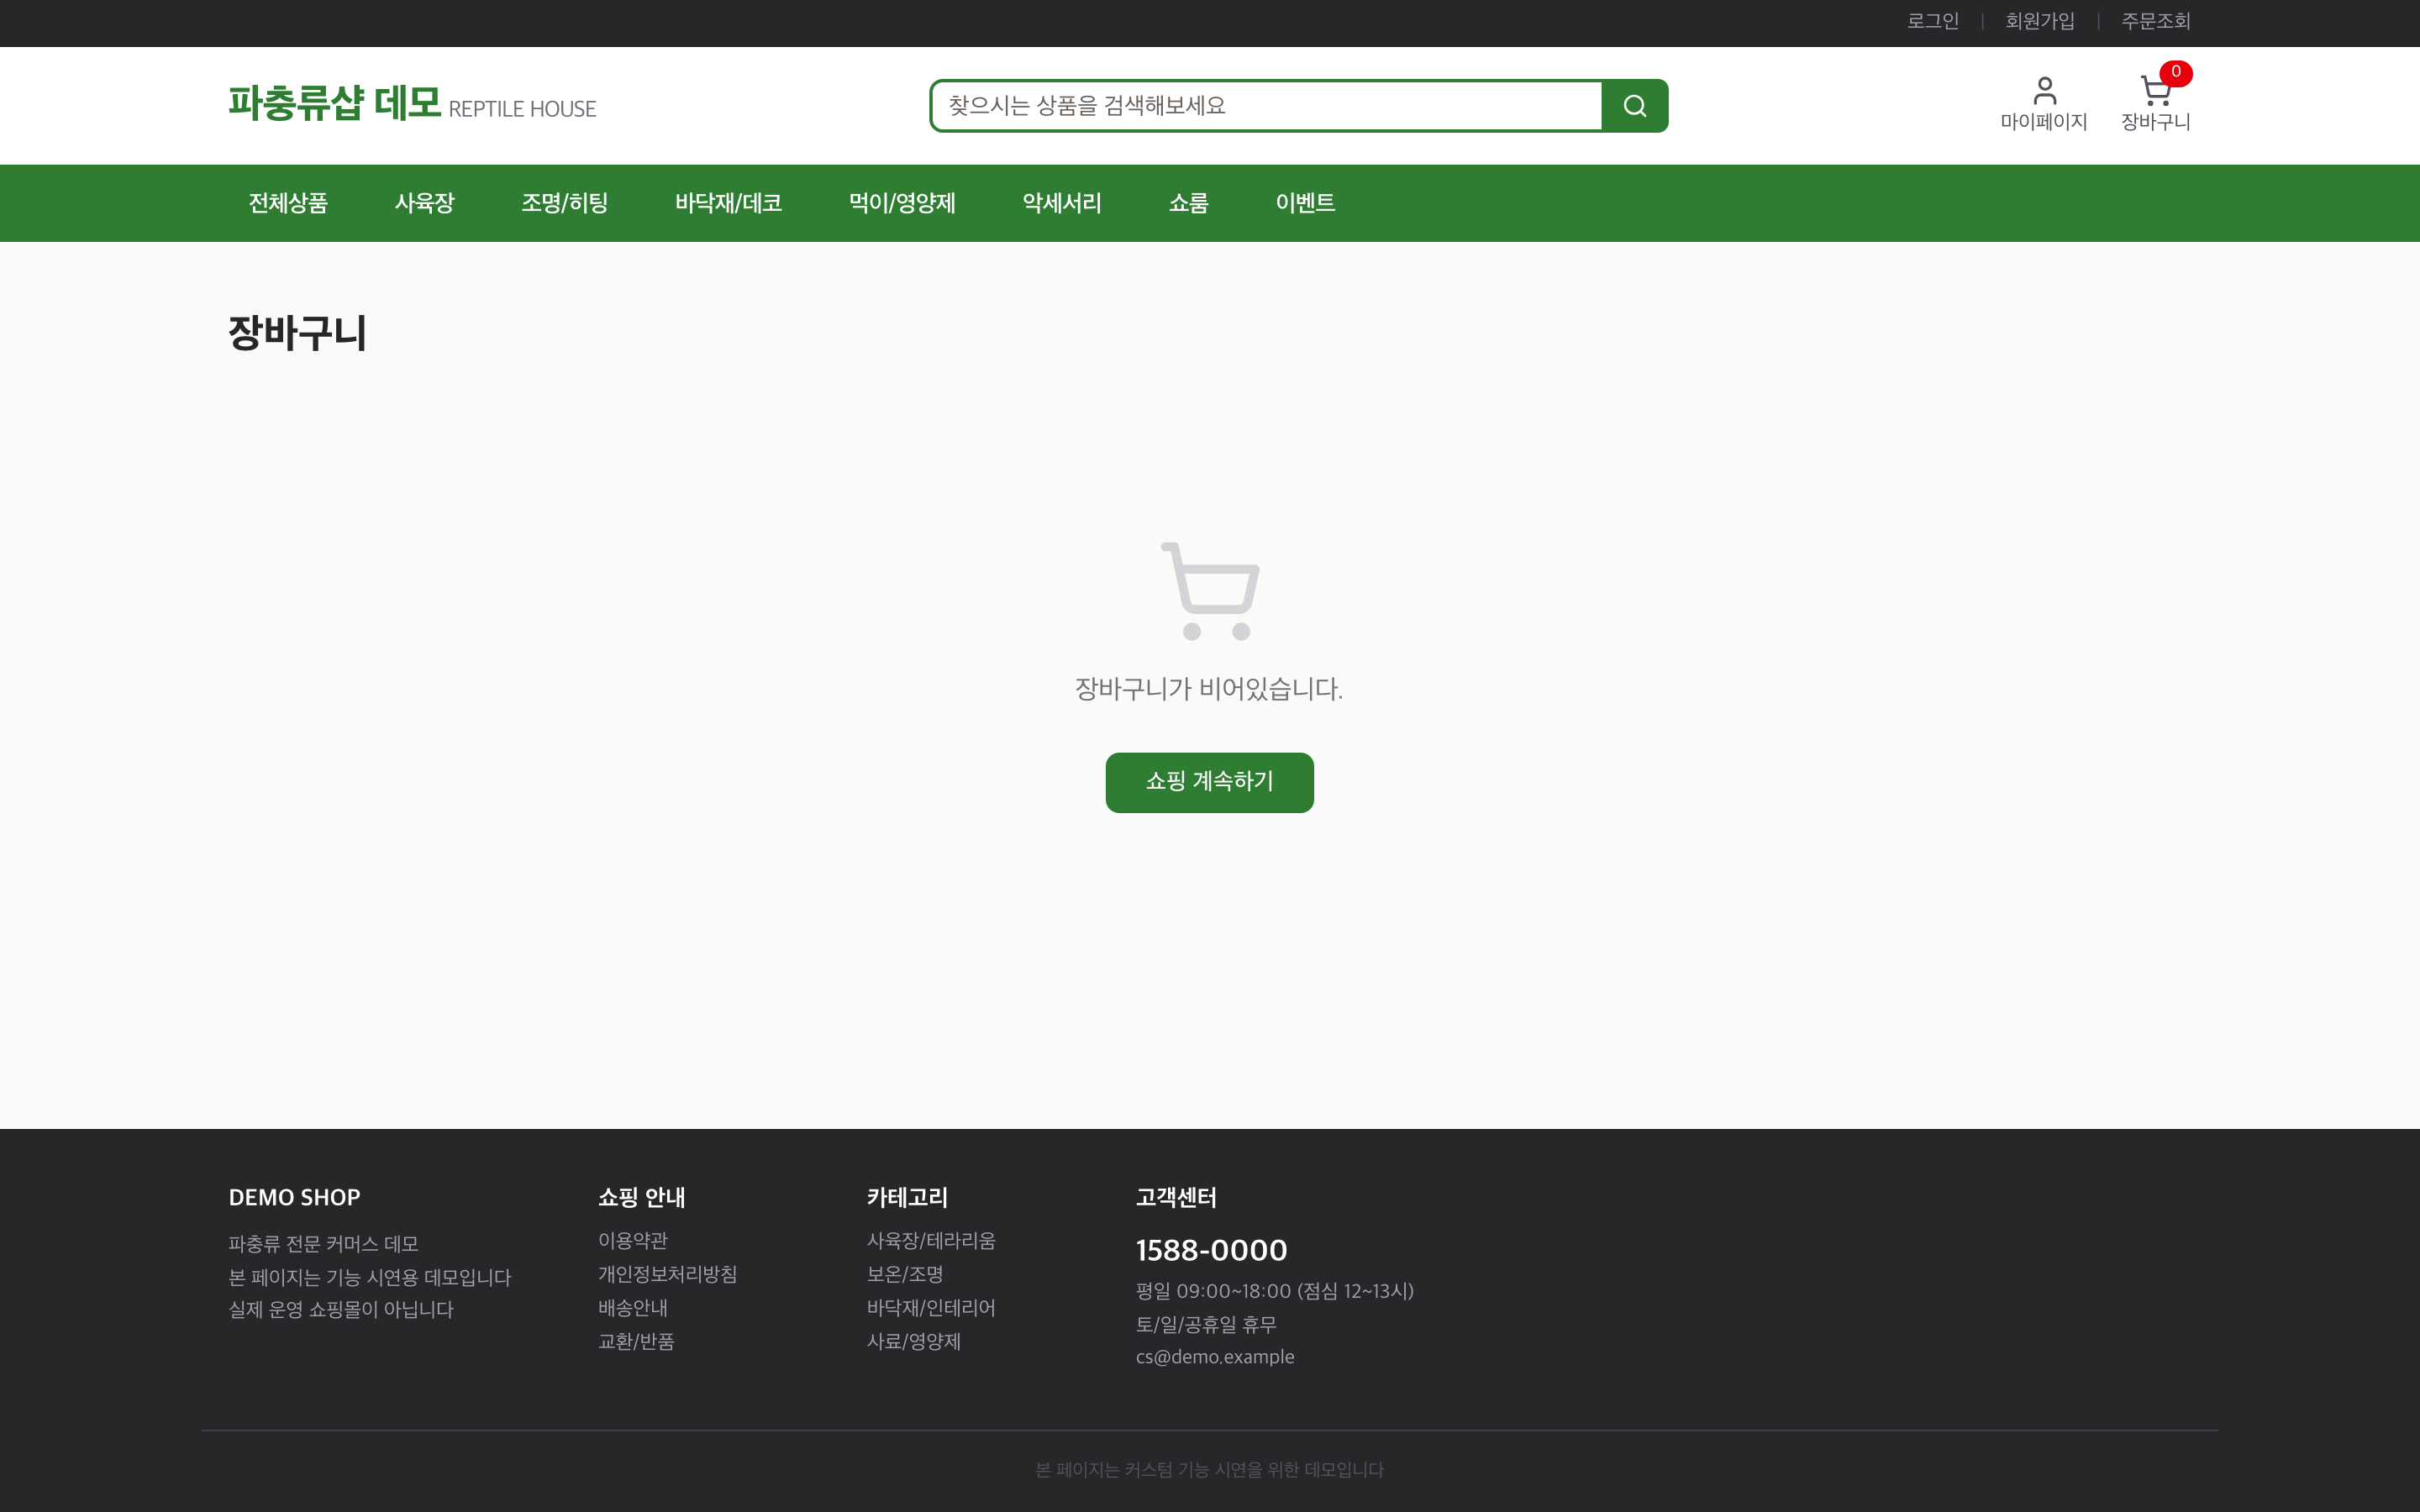Click the 파충류샵 데모 logo
2420x1512 pixels.
coord(412,104)
